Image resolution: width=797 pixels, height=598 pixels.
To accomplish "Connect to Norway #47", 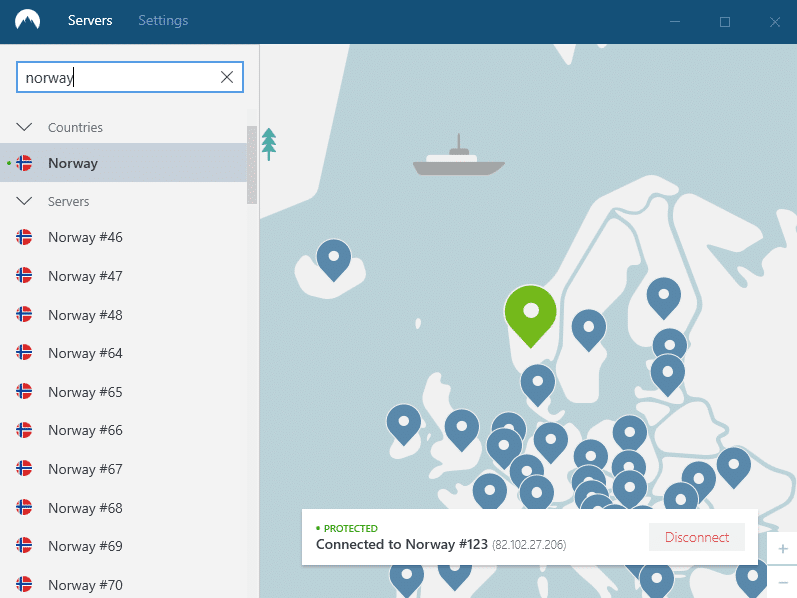I will pos(124,276).
